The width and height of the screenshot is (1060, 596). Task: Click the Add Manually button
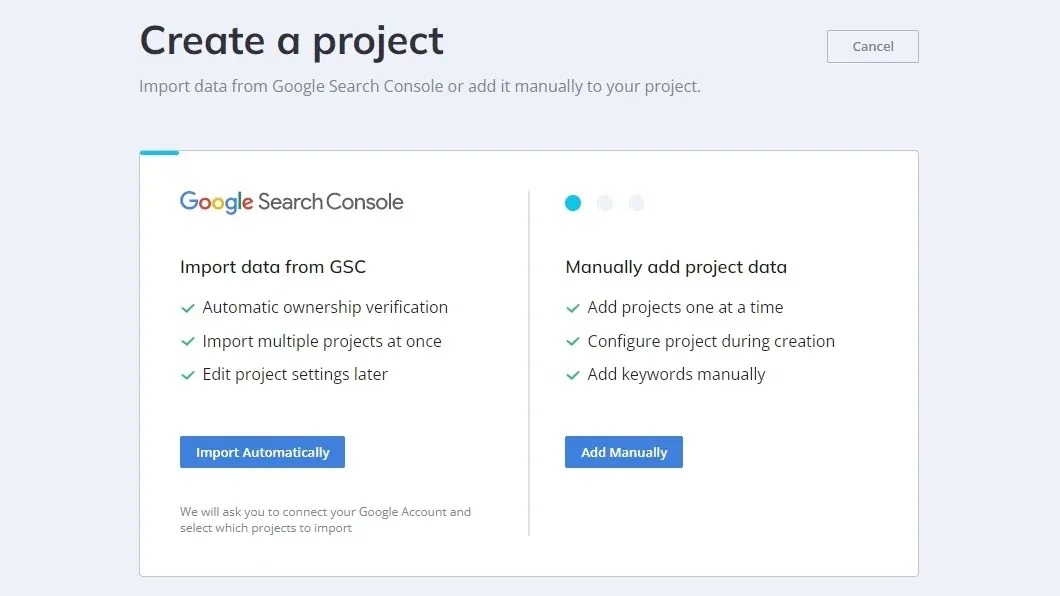pos(624,452)
